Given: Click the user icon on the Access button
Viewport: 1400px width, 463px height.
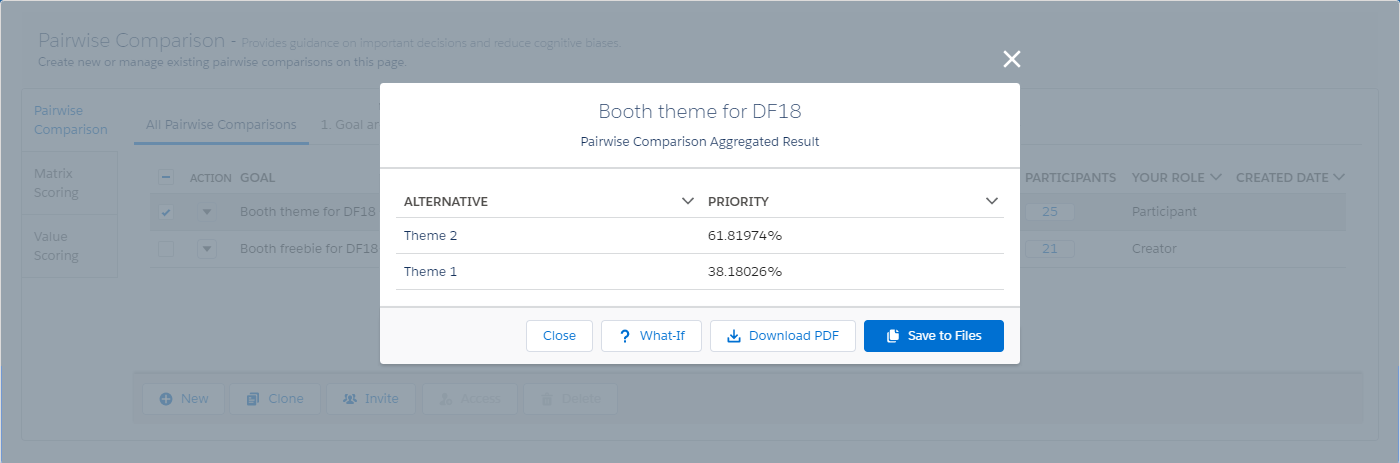Looking at the screenshot, I should pyautogui.click(x=445, y=399).
